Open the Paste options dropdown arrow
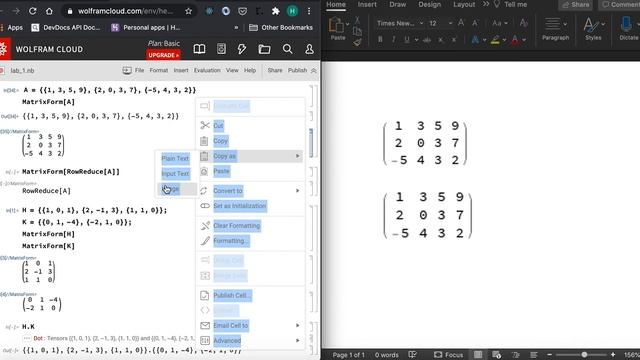 (x=347, y=24)
